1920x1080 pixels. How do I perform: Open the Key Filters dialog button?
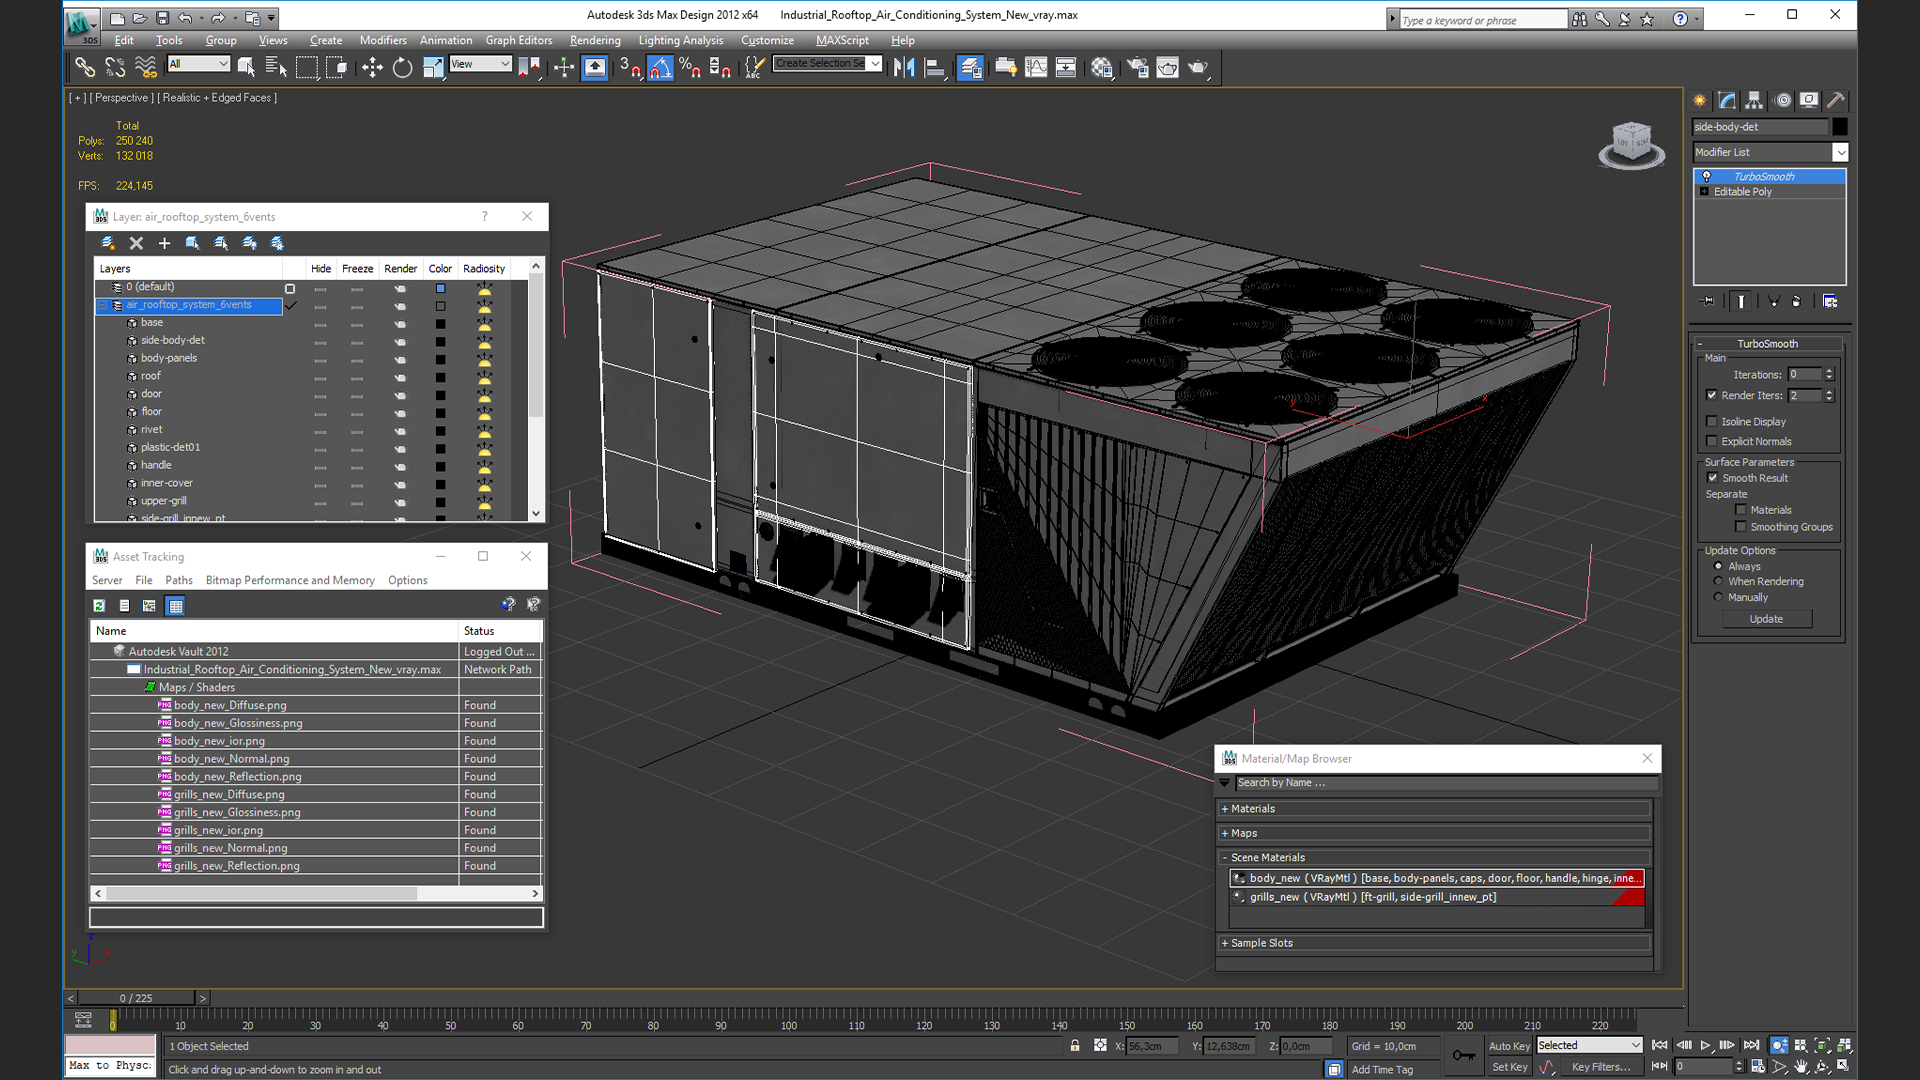[1600, 1067]
